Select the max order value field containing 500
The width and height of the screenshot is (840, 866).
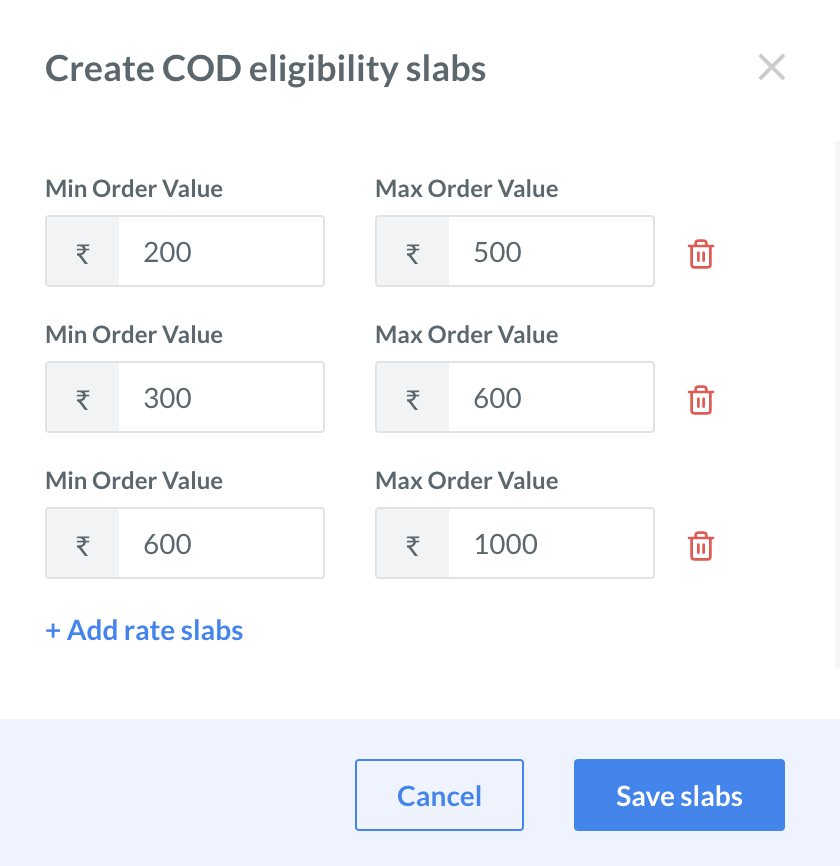click(550, 251)
